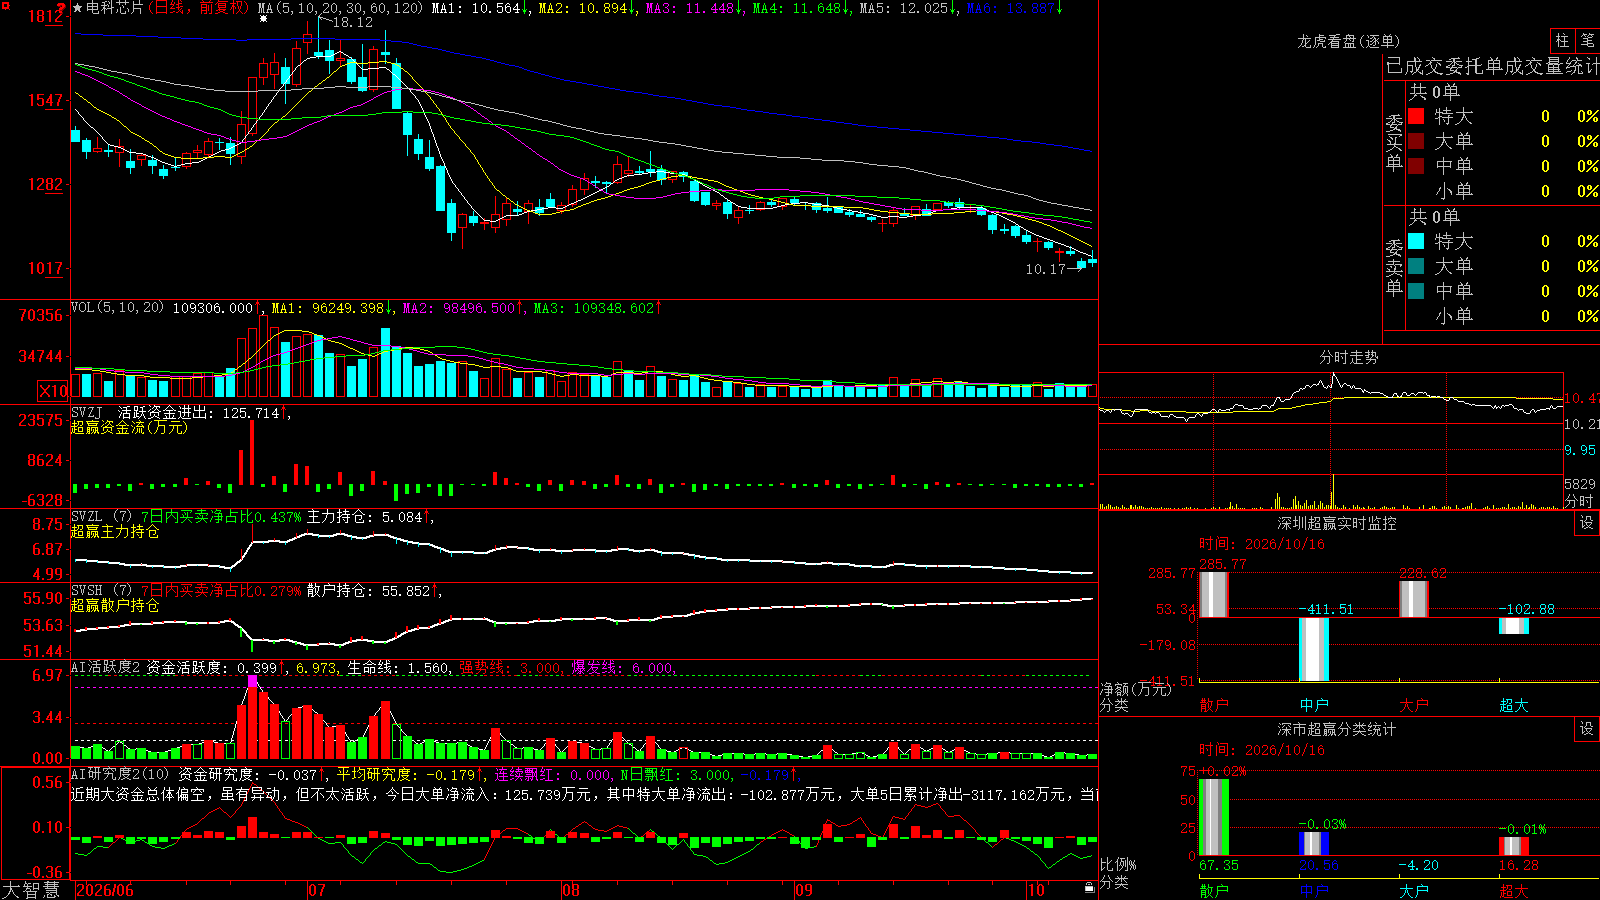Viewport: 1600px width, 900px height.
Task: Click the dark red 中单 buy-order swatch
Action: (1416, 166)
